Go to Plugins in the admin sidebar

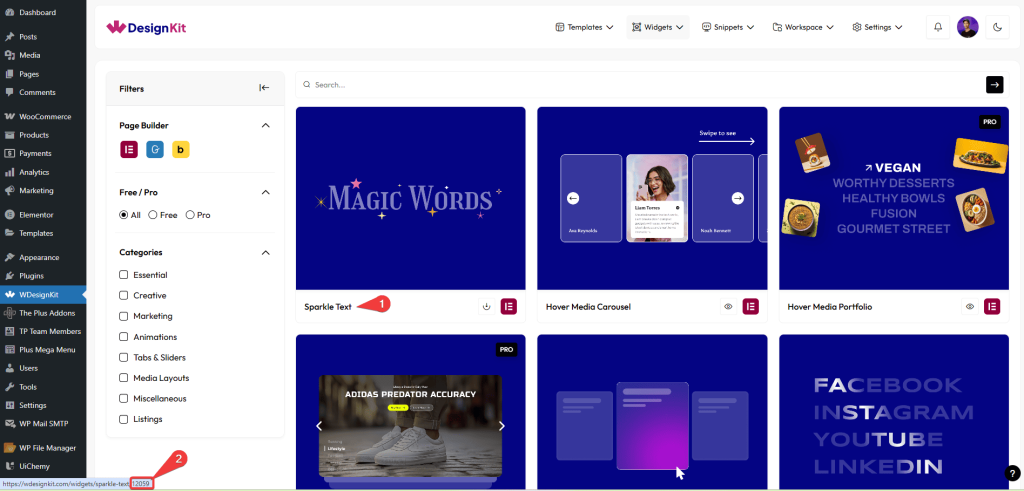coord(31,276)
